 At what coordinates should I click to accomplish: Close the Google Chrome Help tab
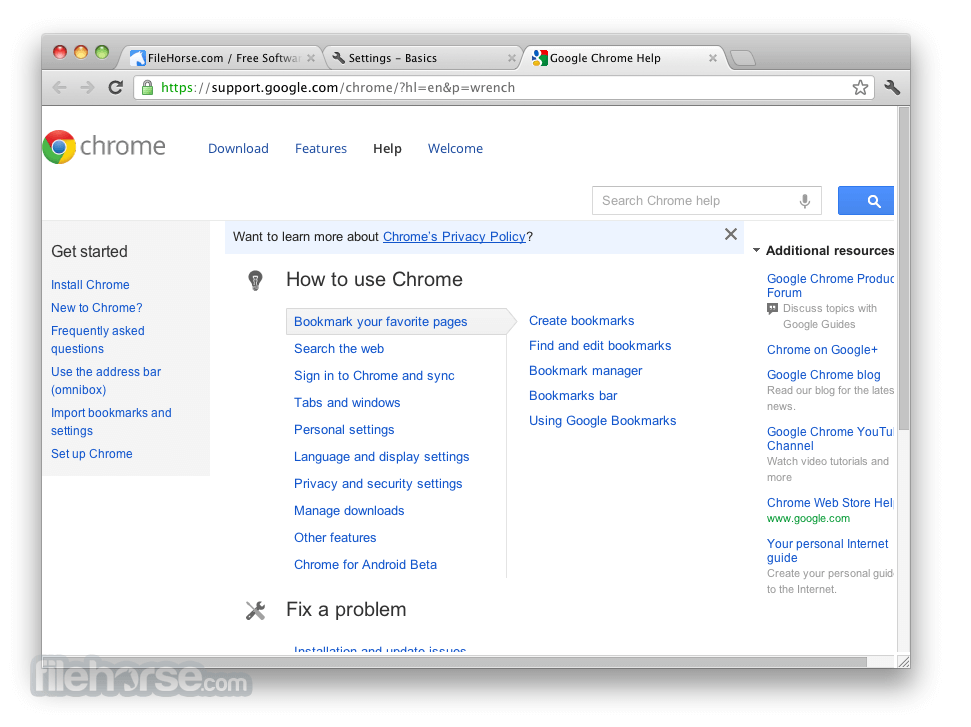click(x=713, y=58)
